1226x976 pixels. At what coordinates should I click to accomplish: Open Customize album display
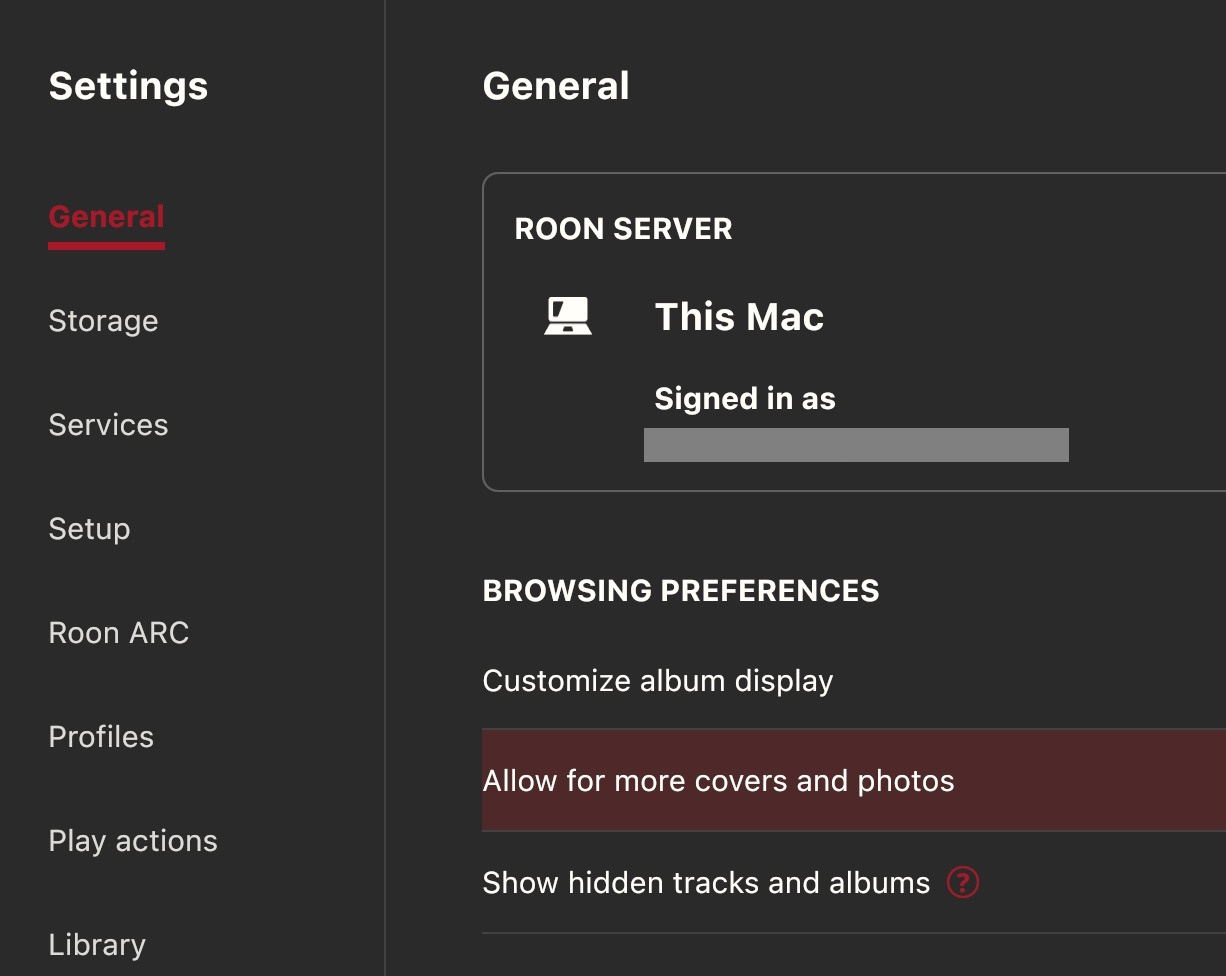(658, 681)
